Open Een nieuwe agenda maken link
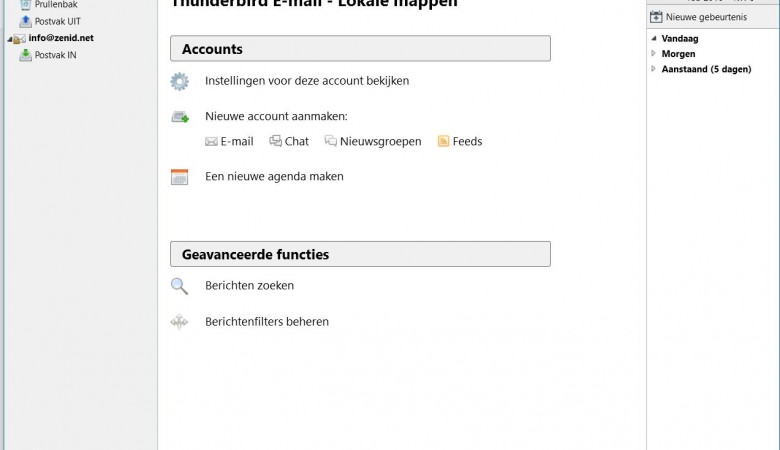 [274, 177]
